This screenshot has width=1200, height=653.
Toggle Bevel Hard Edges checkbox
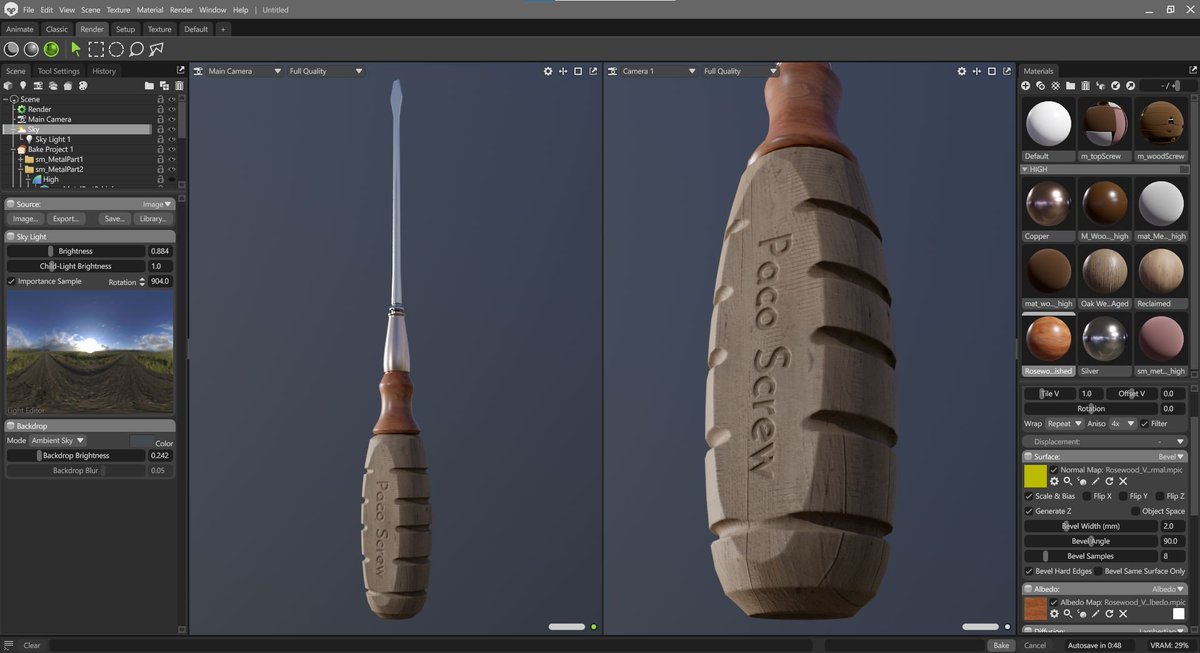click(1029, 571)
